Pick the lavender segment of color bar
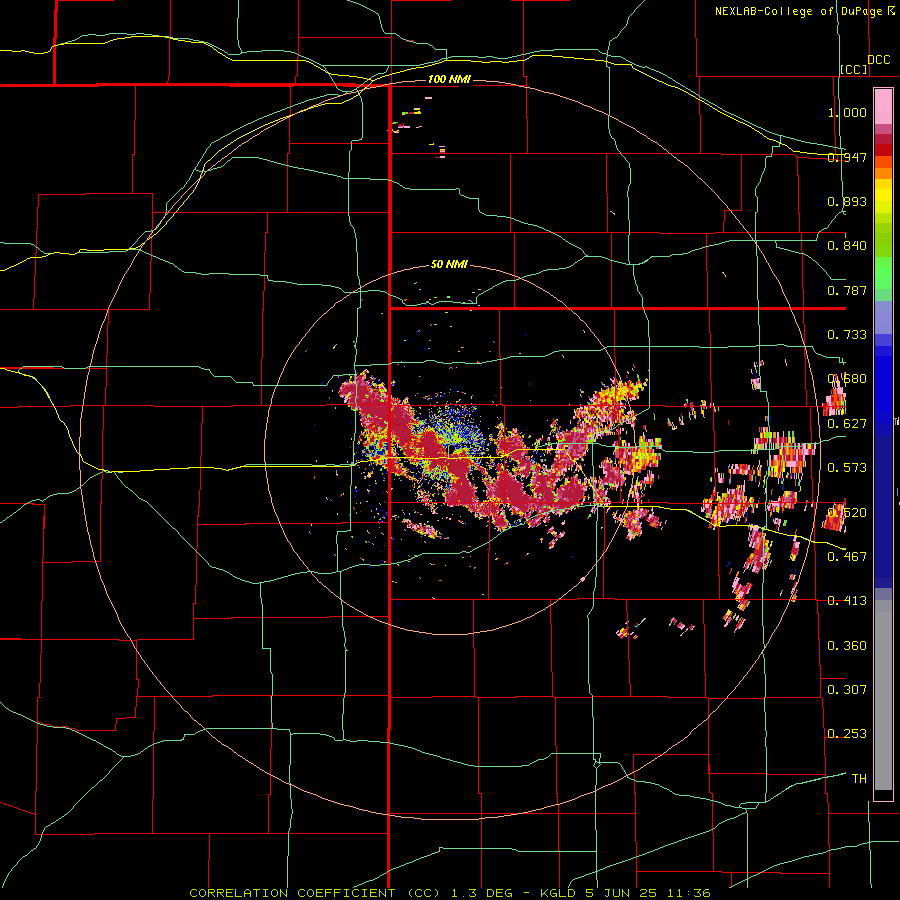Viewport: 900px width, 900px height. pyautogui.click(x=883, y=318)
